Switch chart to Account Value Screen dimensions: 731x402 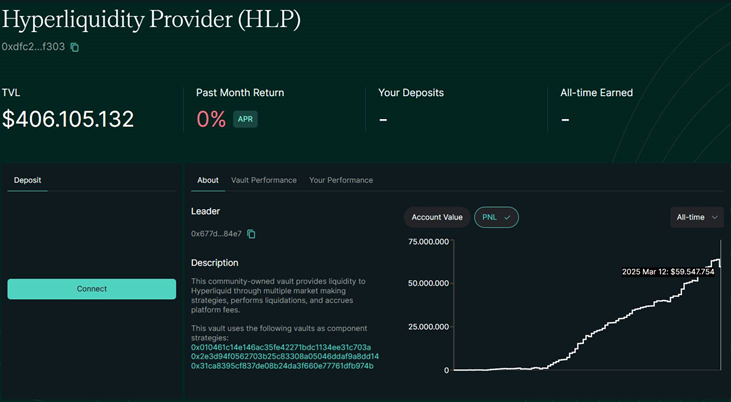(x=437, y=217)
